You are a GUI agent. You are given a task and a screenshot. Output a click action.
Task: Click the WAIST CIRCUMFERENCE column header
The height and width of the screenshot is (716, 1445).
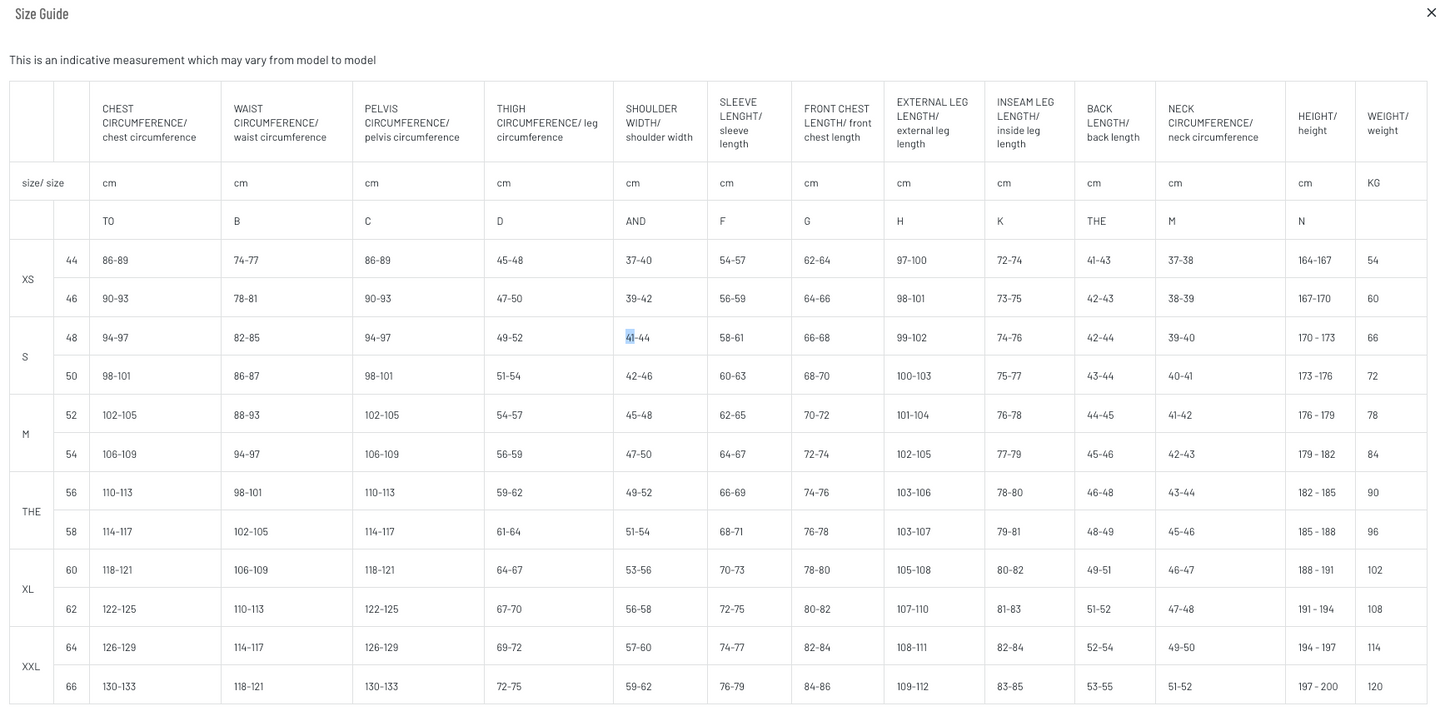[280, 123]
